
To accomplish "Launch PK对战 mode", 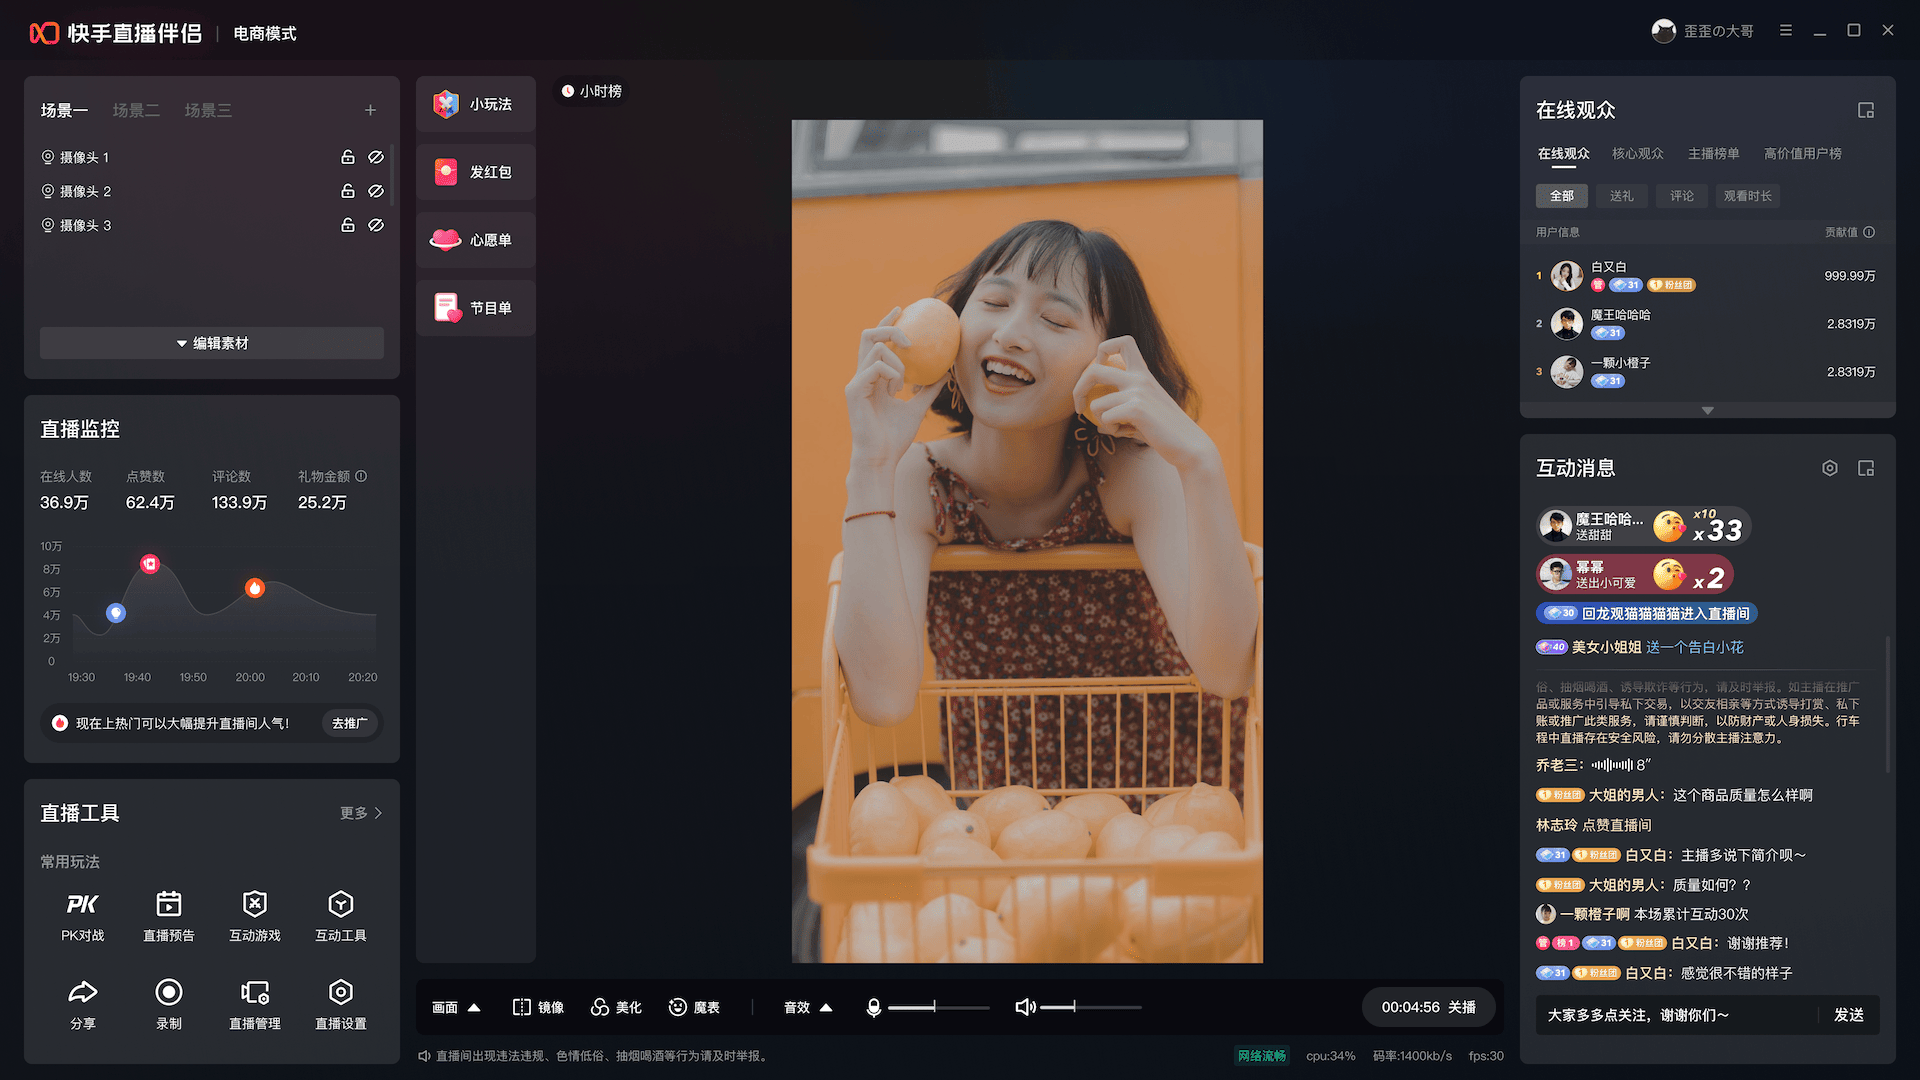I will pyautogui.click(x=83, y=914).
